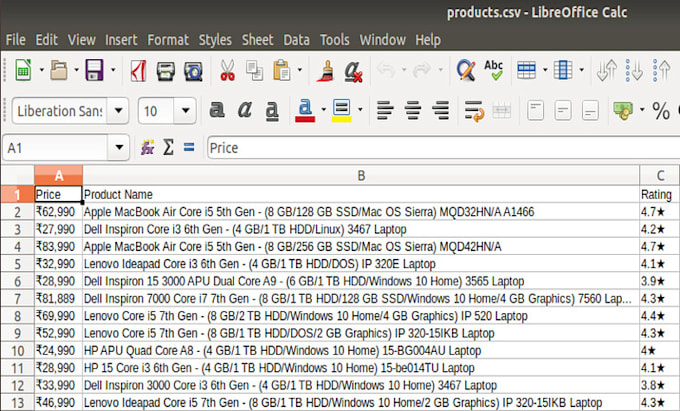Screen dimensions: 680x411
Task: Toggle Underline formatting
Action: [272, 111]
